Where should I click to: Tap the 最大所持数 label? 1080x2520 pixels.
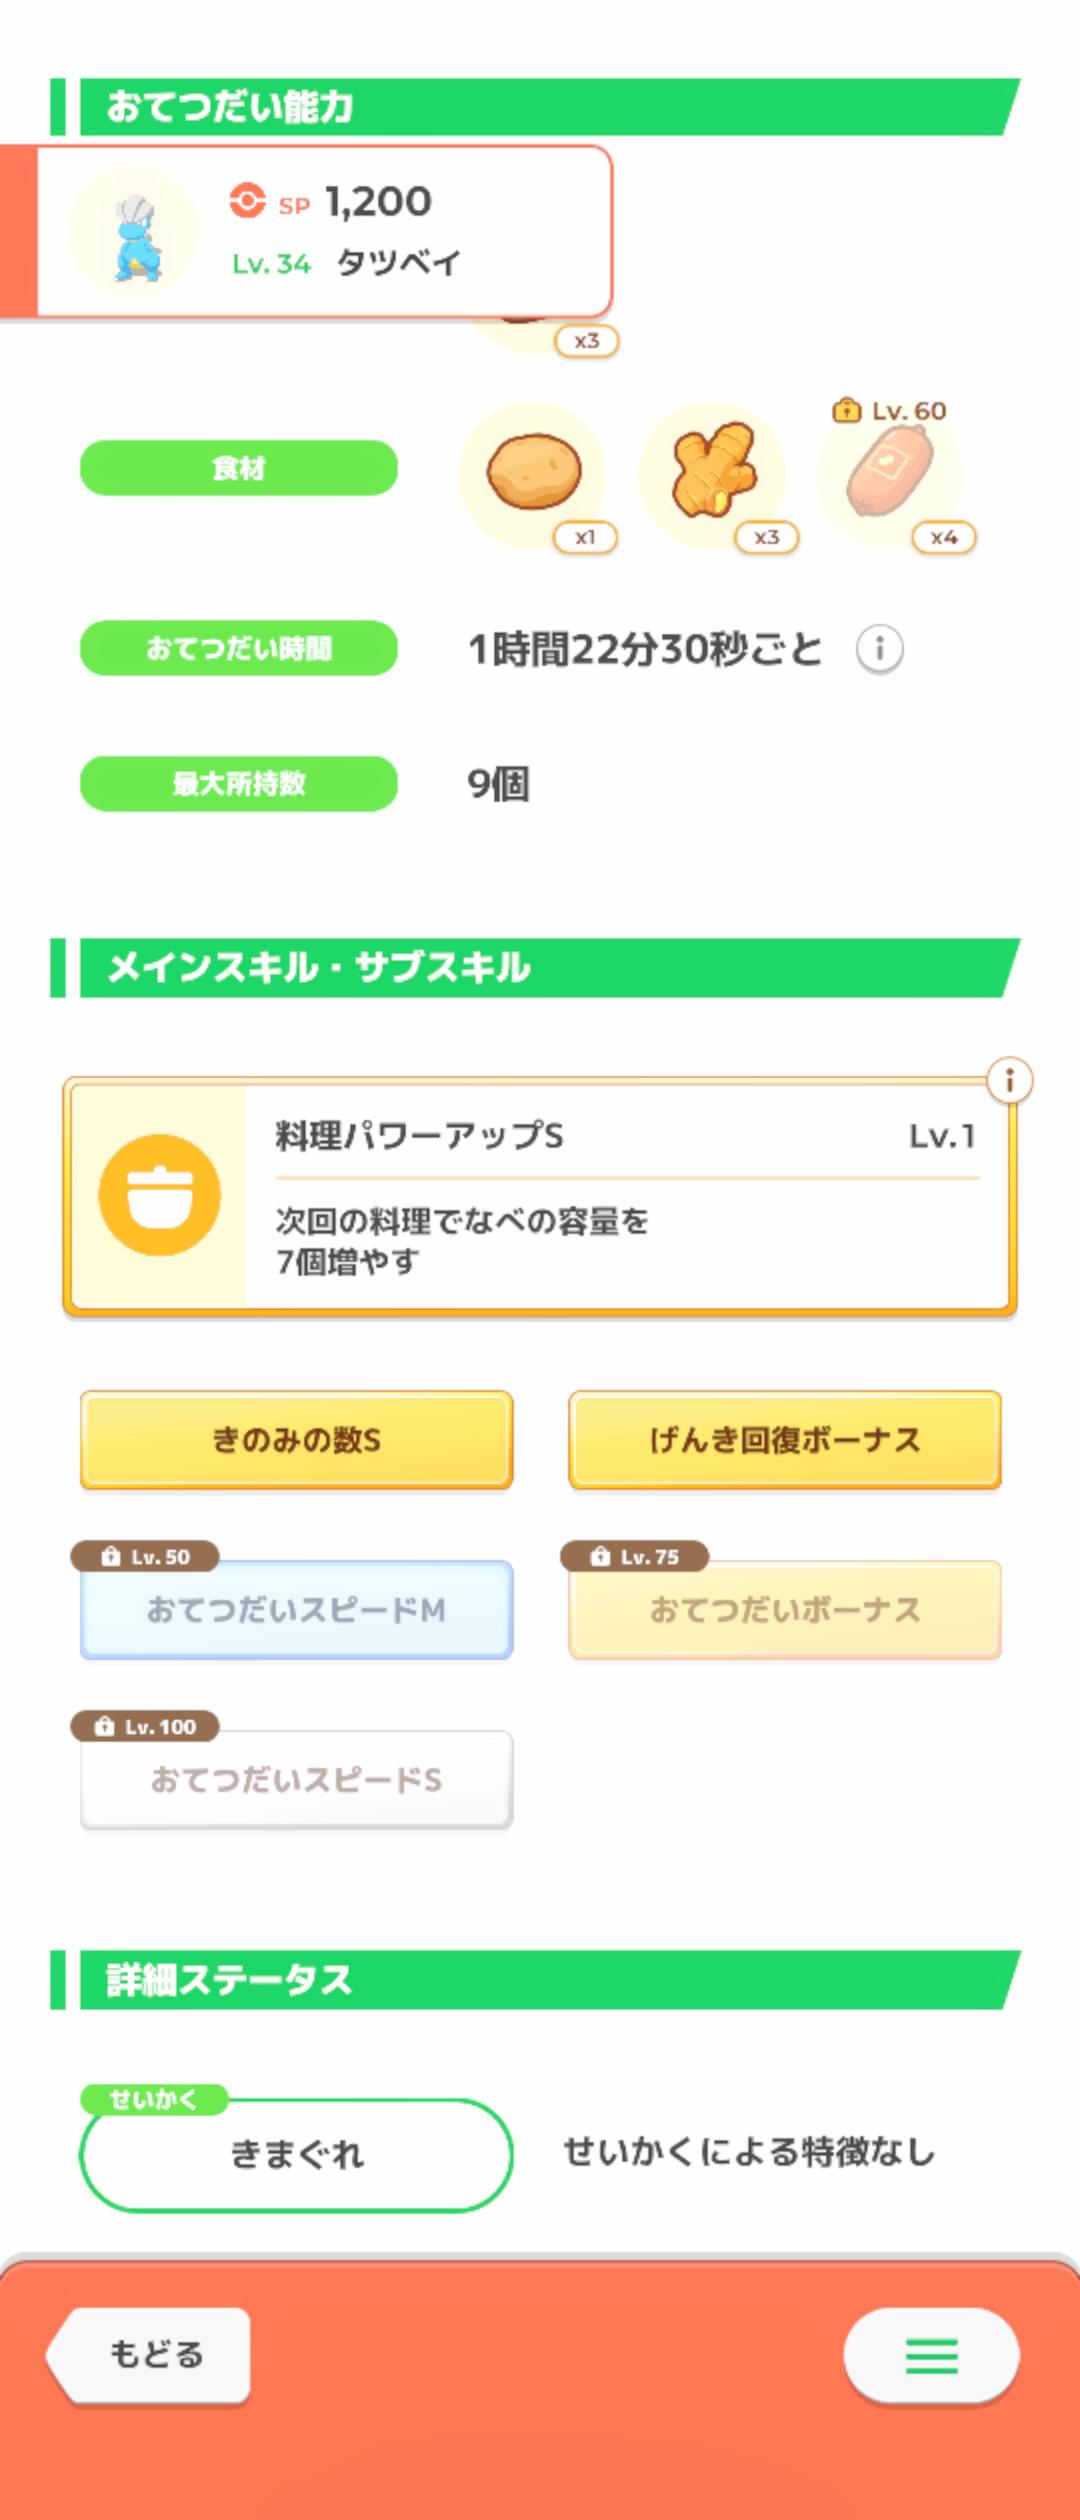[239, 784]
